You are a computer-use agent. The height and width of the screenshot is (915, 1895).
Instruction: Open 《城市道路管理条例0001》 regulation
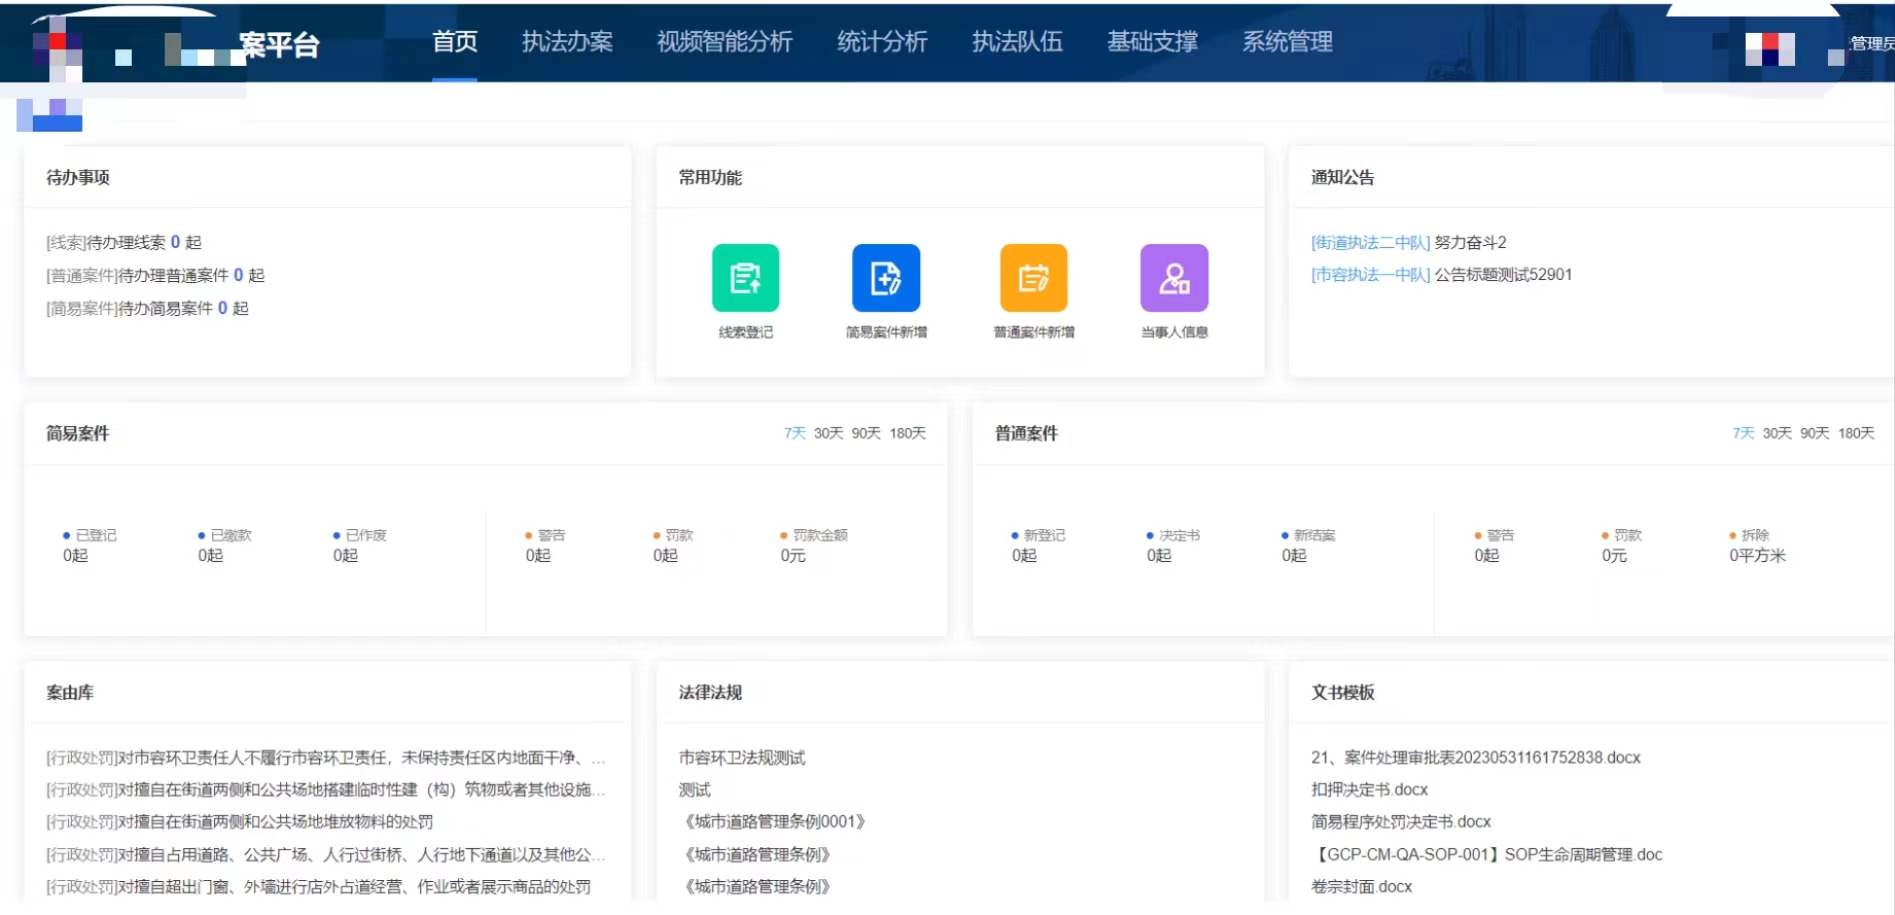pyautogui.click(x=772, y=822)
